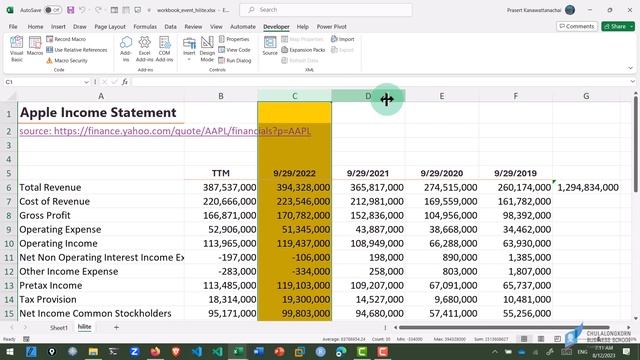Screen dimensions: 640x360
Task: Select column A header
Action: click(x=101, y=96)
